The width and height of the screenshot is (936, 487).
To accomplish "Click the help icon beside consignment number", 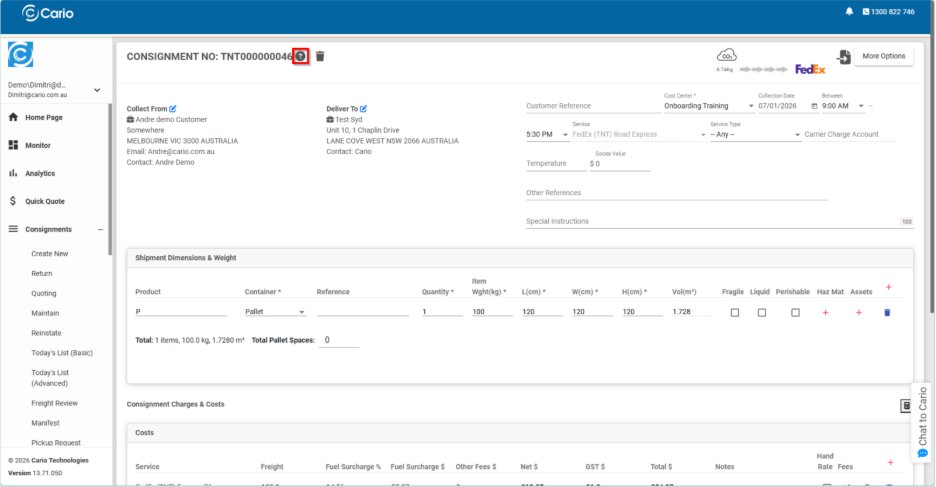I will (x=300, y=56).
